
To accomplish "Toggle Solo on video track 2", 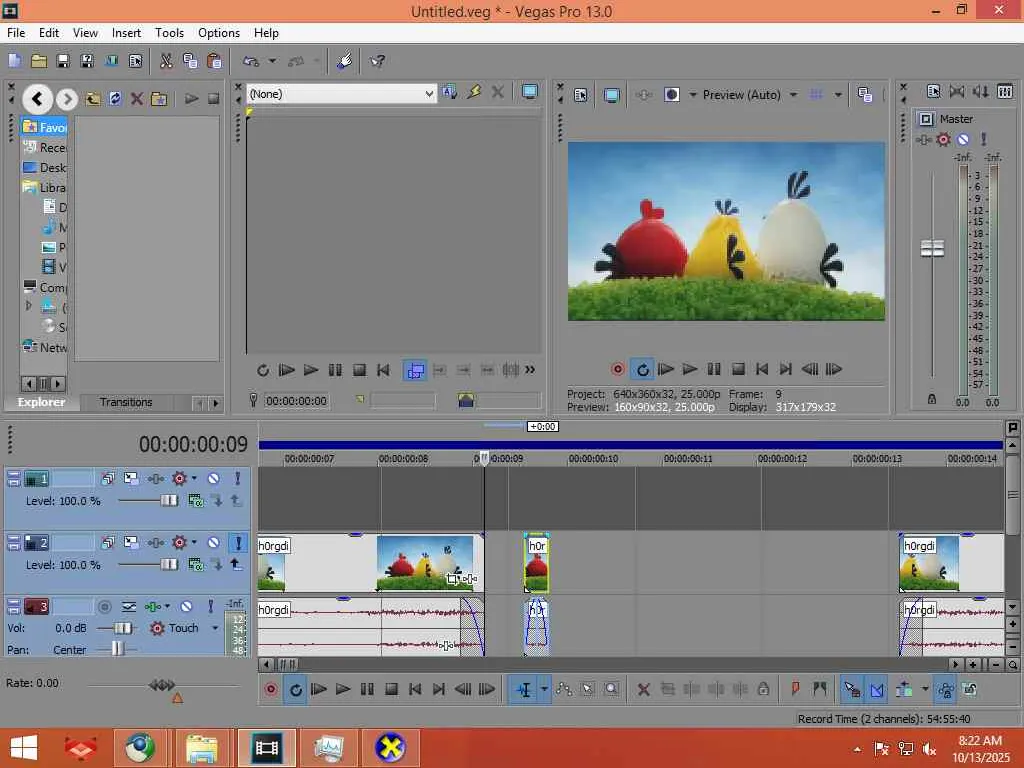I will [238, 543].
